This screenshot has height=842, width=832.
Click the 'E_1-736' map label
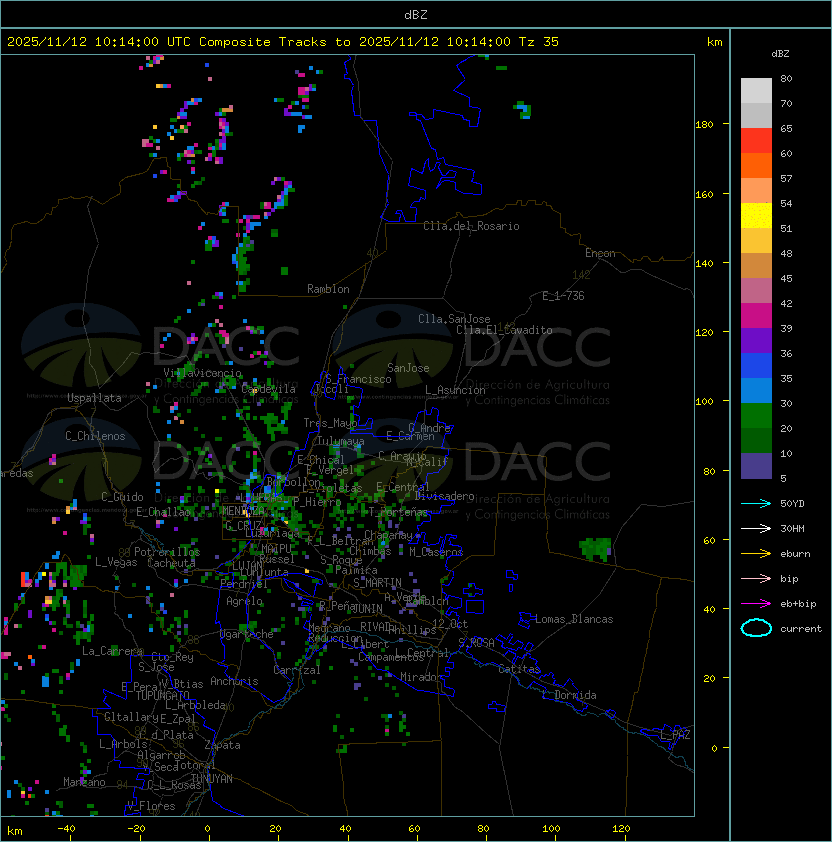point(563,296)
